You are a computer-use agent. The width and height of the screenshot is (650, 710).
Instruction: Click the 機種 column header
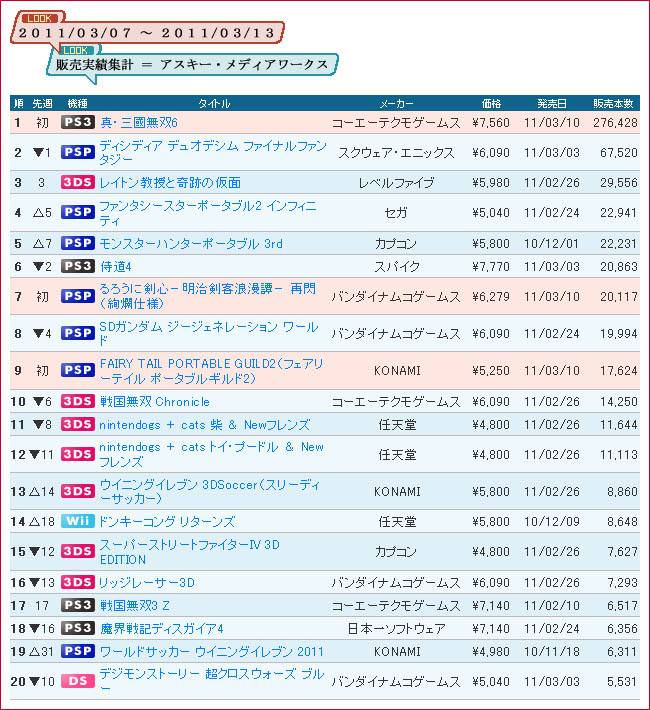pos(77,104)
